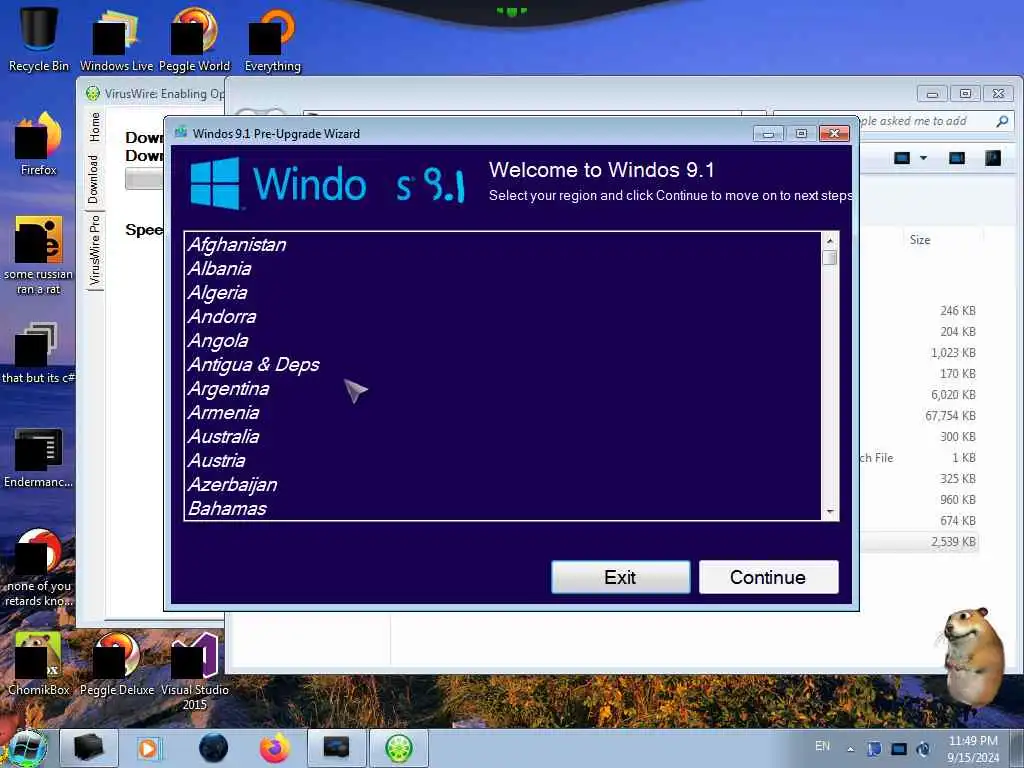The height and width of the screenshot is (768, 1024).
Task: Launch the Peggle World desktop shortcut
Action: 195,39
